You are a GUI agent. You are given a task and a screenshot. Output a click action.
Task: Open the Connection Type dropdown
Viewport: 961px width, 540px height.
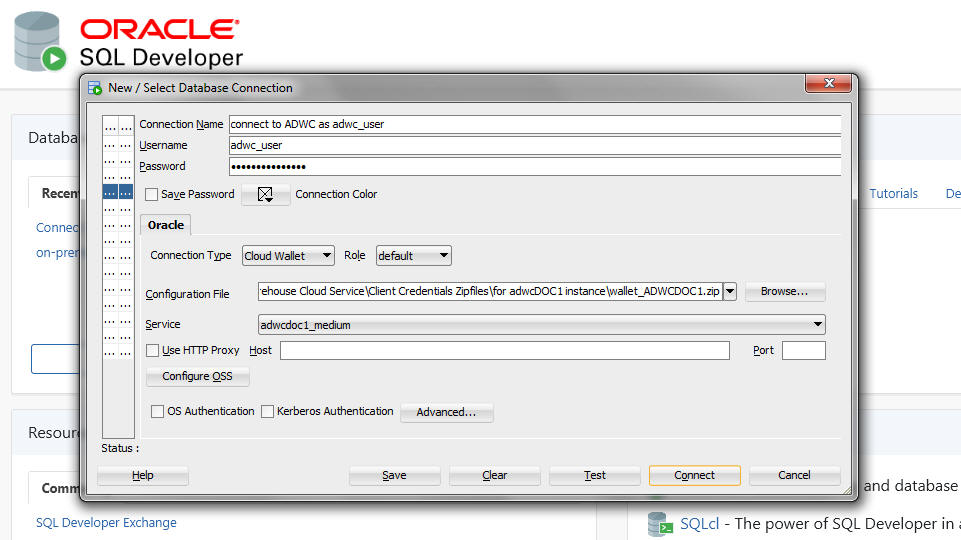pyautogui.click(x=288, y=256)
